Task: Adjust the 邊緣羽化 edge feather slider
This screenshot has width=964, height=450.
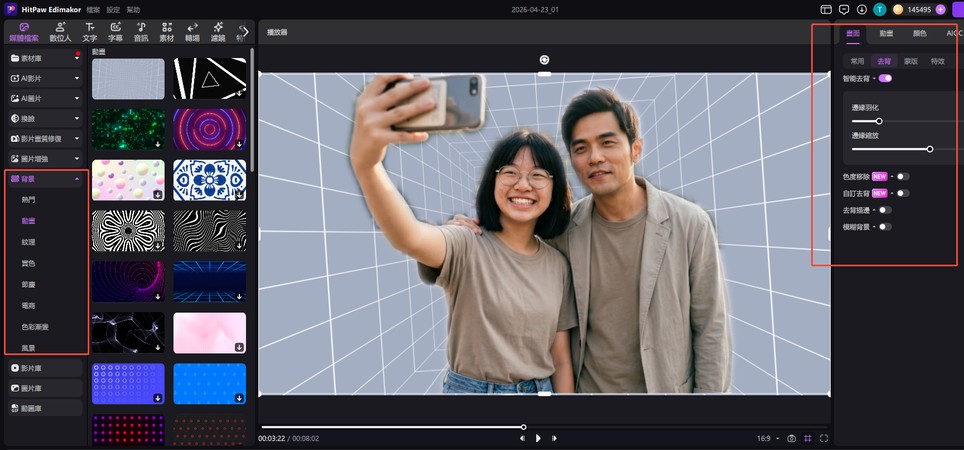Action: pos(879,121)
